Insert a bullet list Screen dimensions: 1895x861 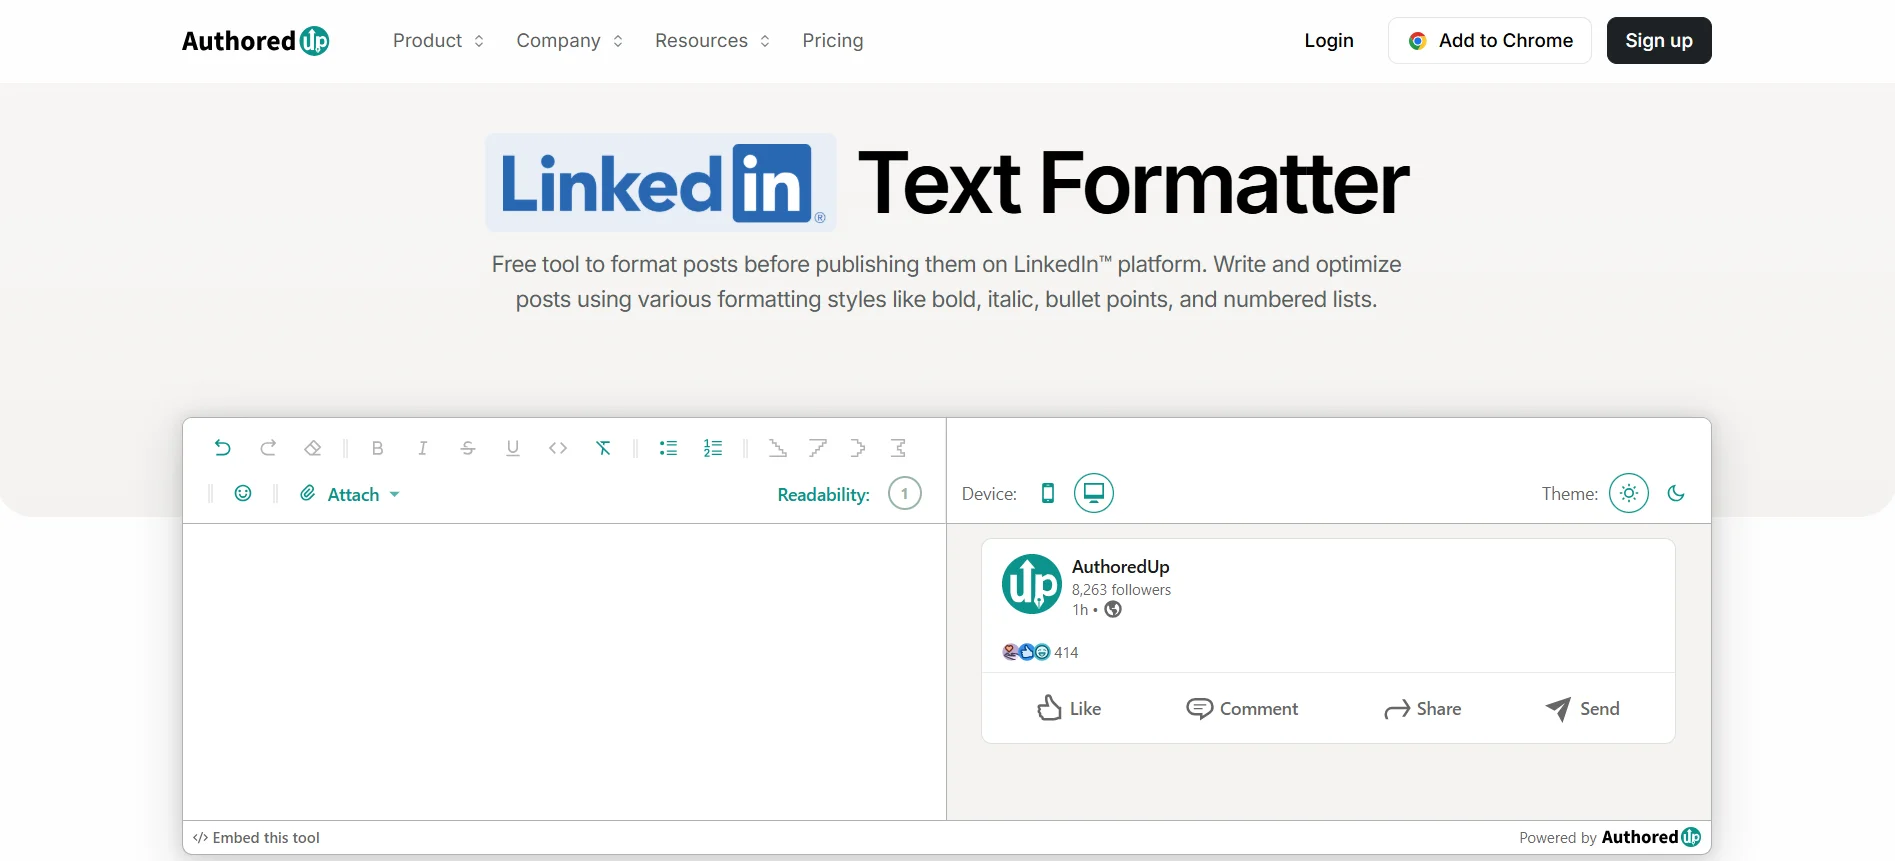(x=668, y=448)
